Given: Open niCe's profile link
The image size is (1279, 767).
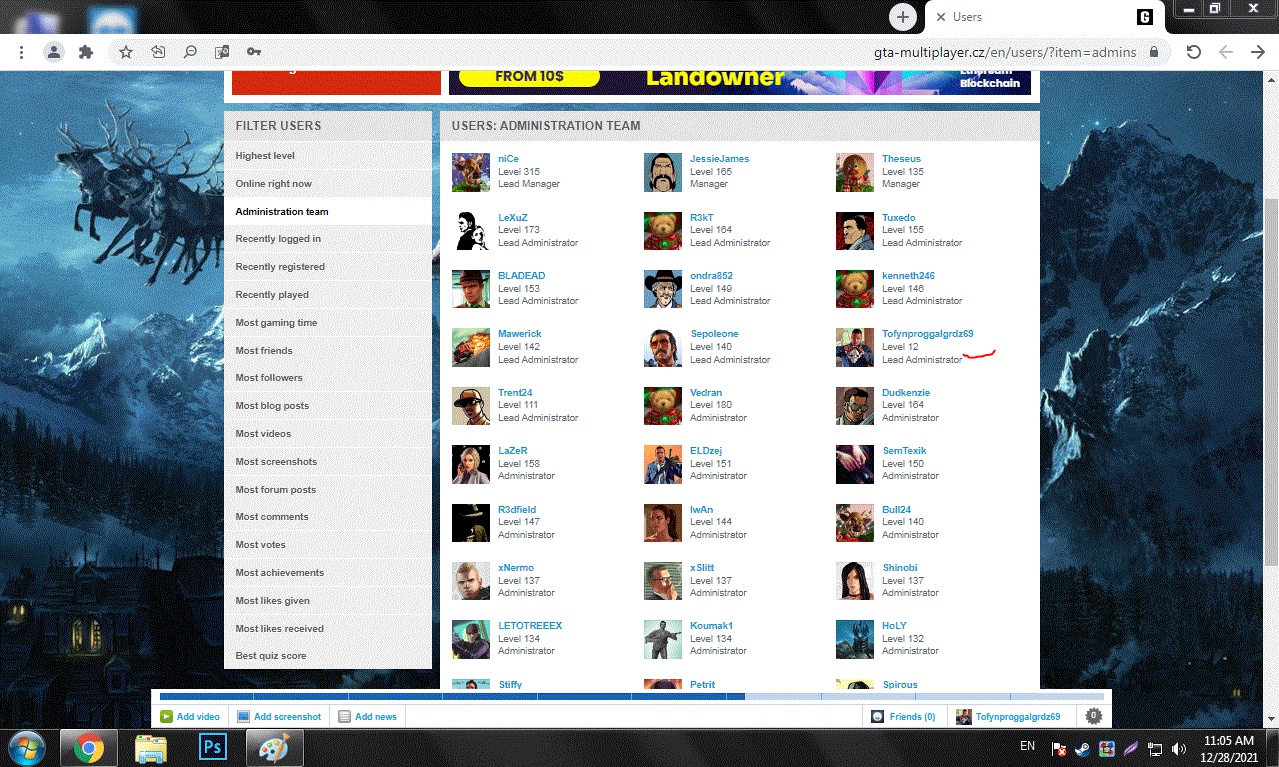Looking at the screenshot, I should 507,158.
